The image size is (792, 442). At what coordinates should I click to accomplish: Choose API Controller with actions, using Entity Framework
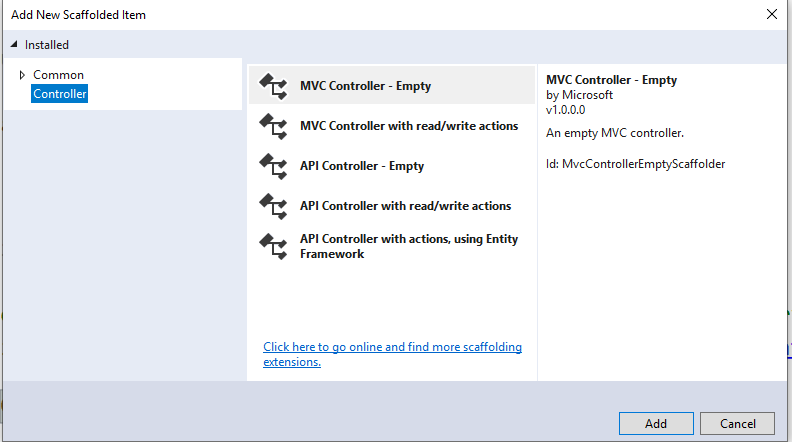coord(391,246)
